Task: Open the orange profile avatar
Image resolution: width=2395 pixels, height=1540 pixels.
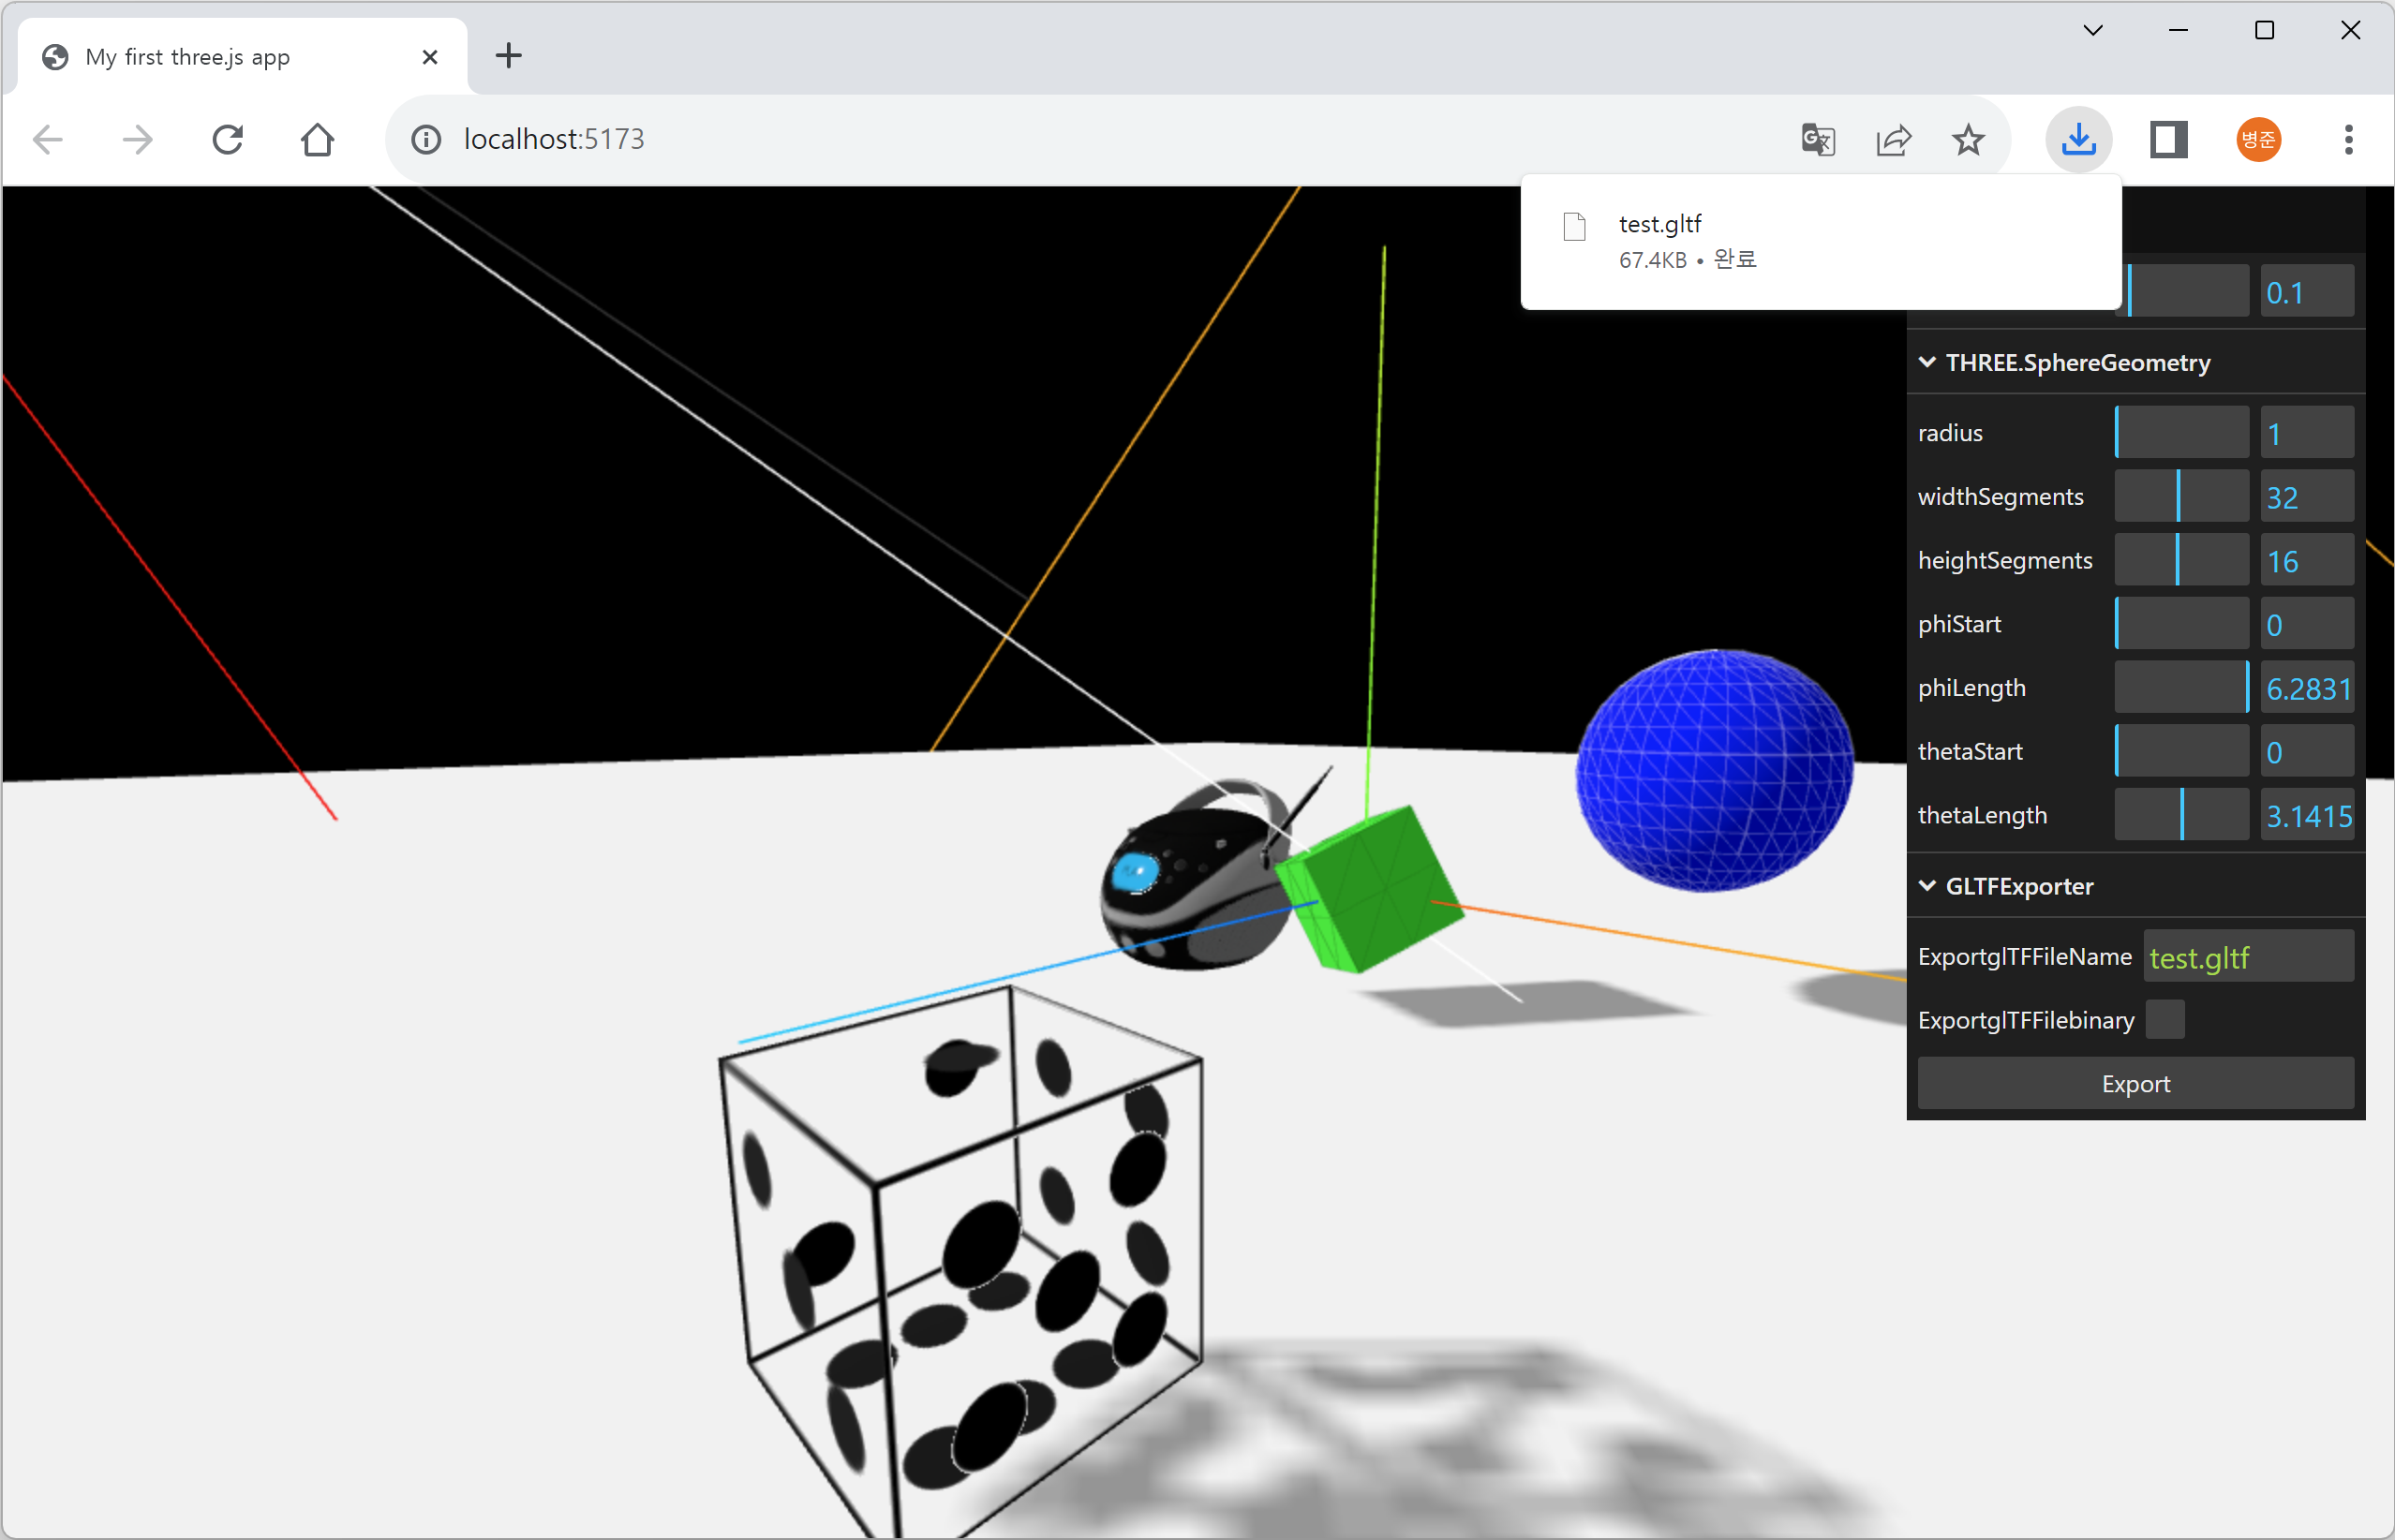Action: (x=2258, y=139)
